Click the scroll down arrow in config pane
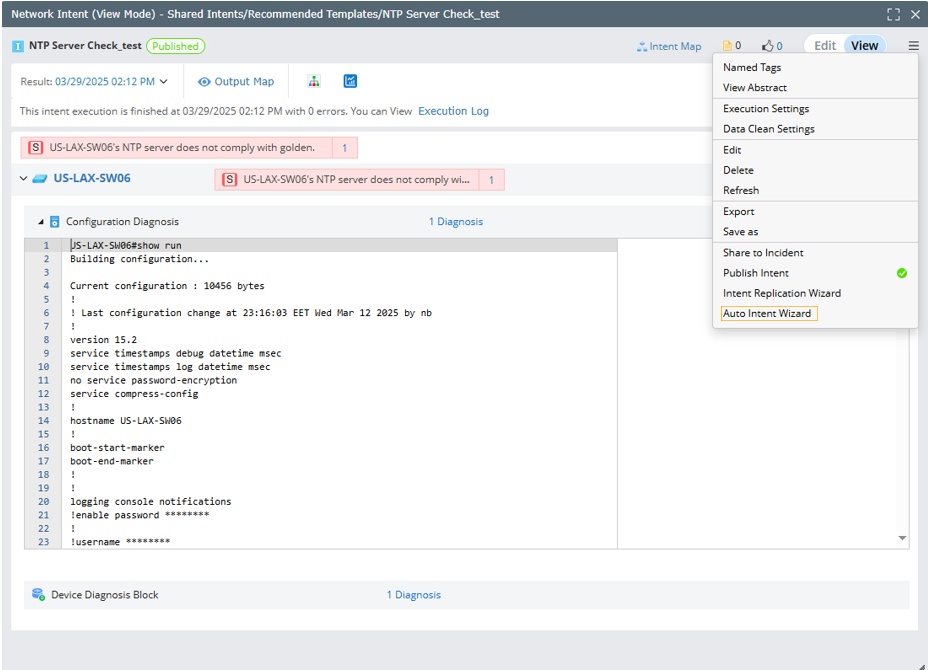The height and width of the screenshot is (670, 928). point(903,538)
